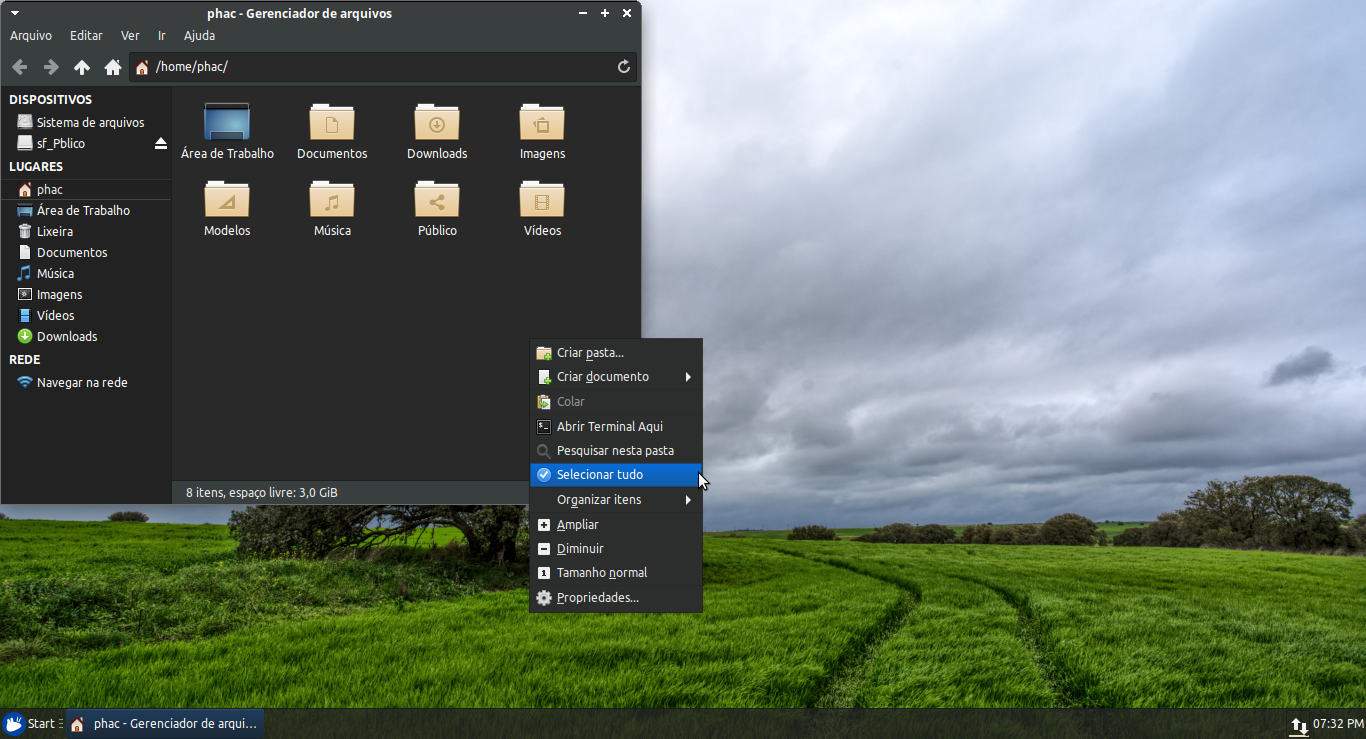This screenshot has height=739, width=1366.
Task: Expand Criar documento submenu
Action: 616,377
